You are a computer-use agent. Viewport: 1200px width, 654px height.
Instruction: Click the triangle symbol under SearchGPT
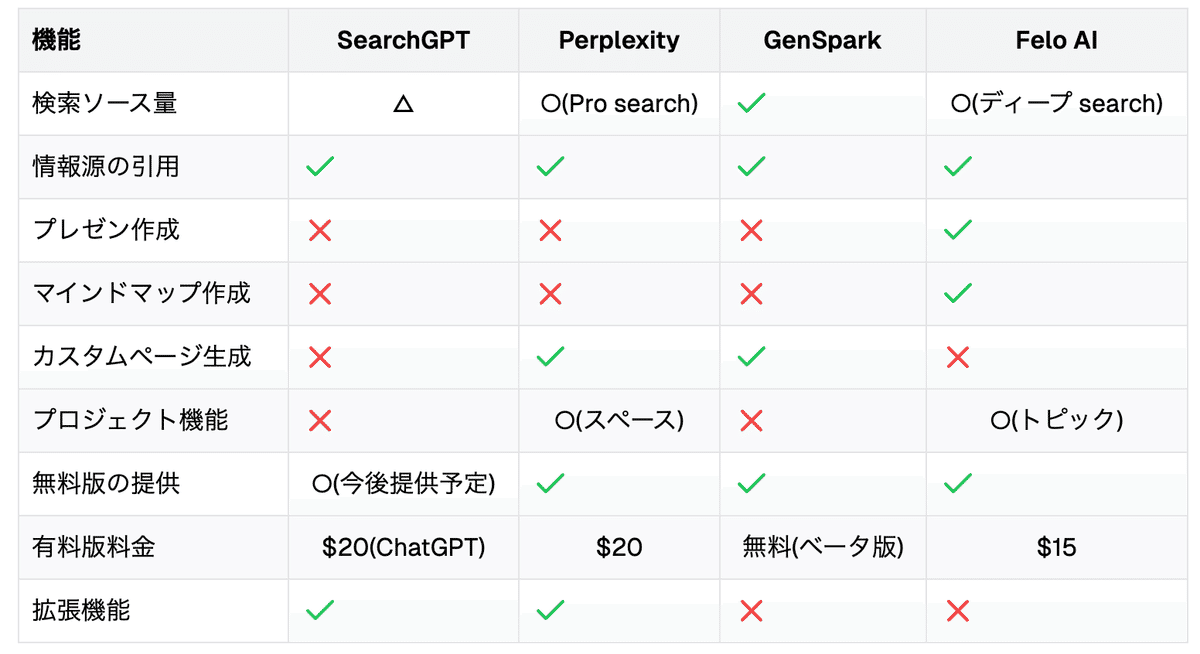point(403,104)
